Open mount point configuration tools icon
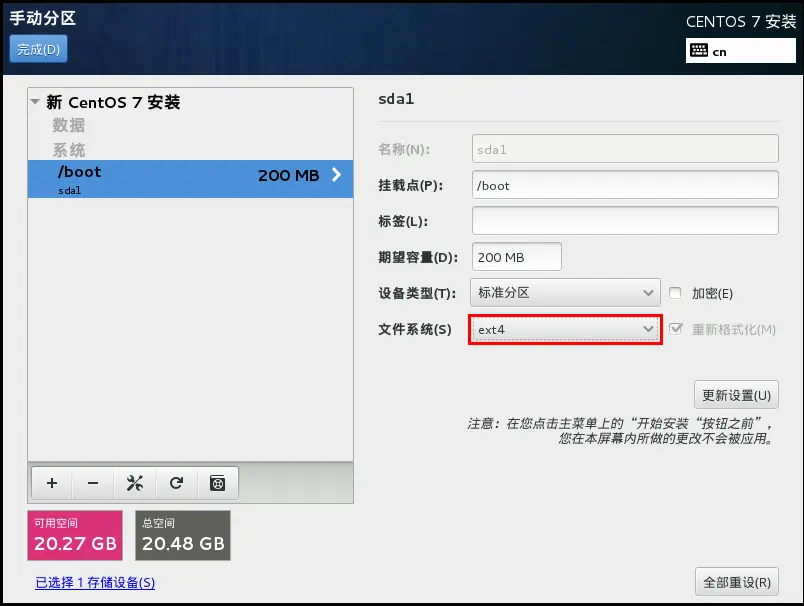The image size is (804, 606). pyautogui.click(x=135, y=483)
